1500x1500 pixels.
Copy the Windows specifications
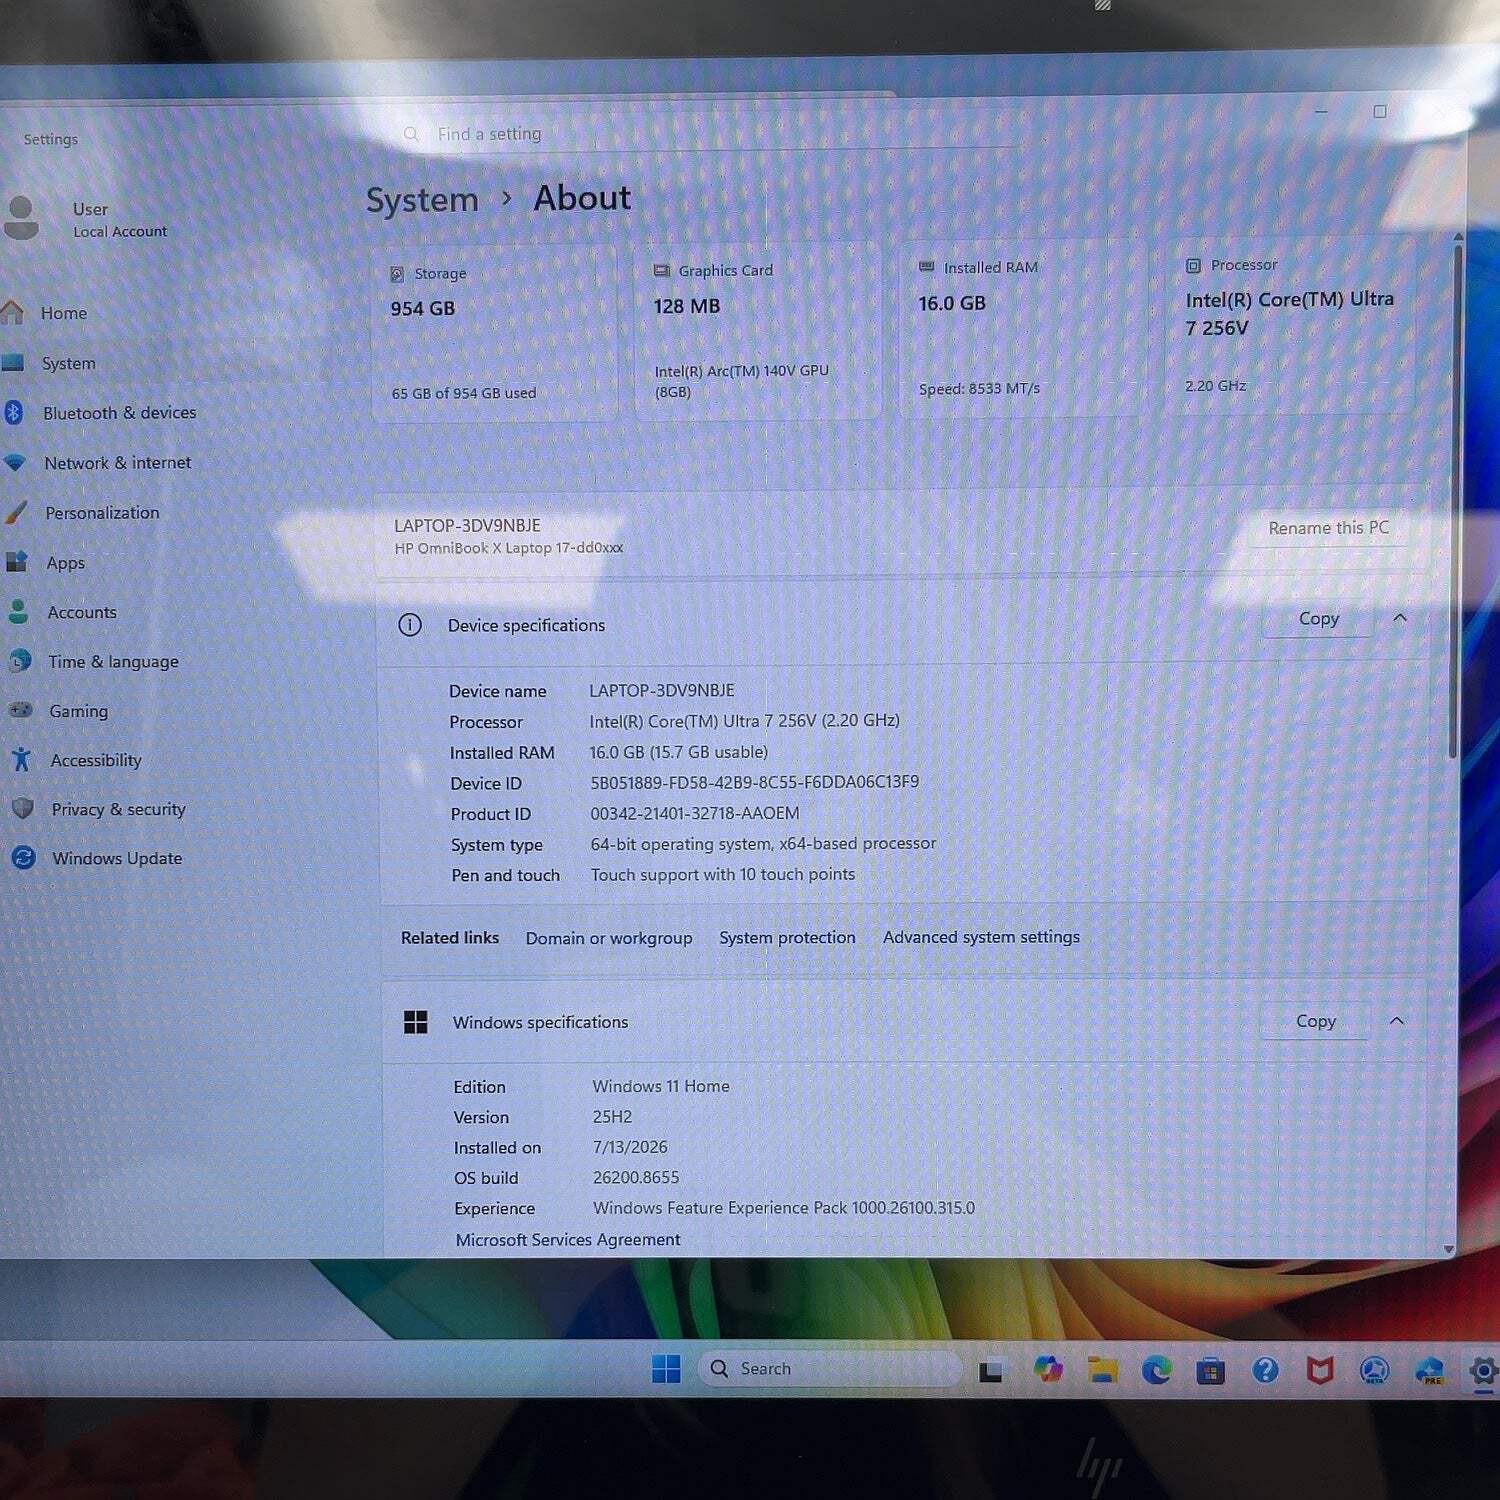pyautogui.click(x=1315, y=1021)
